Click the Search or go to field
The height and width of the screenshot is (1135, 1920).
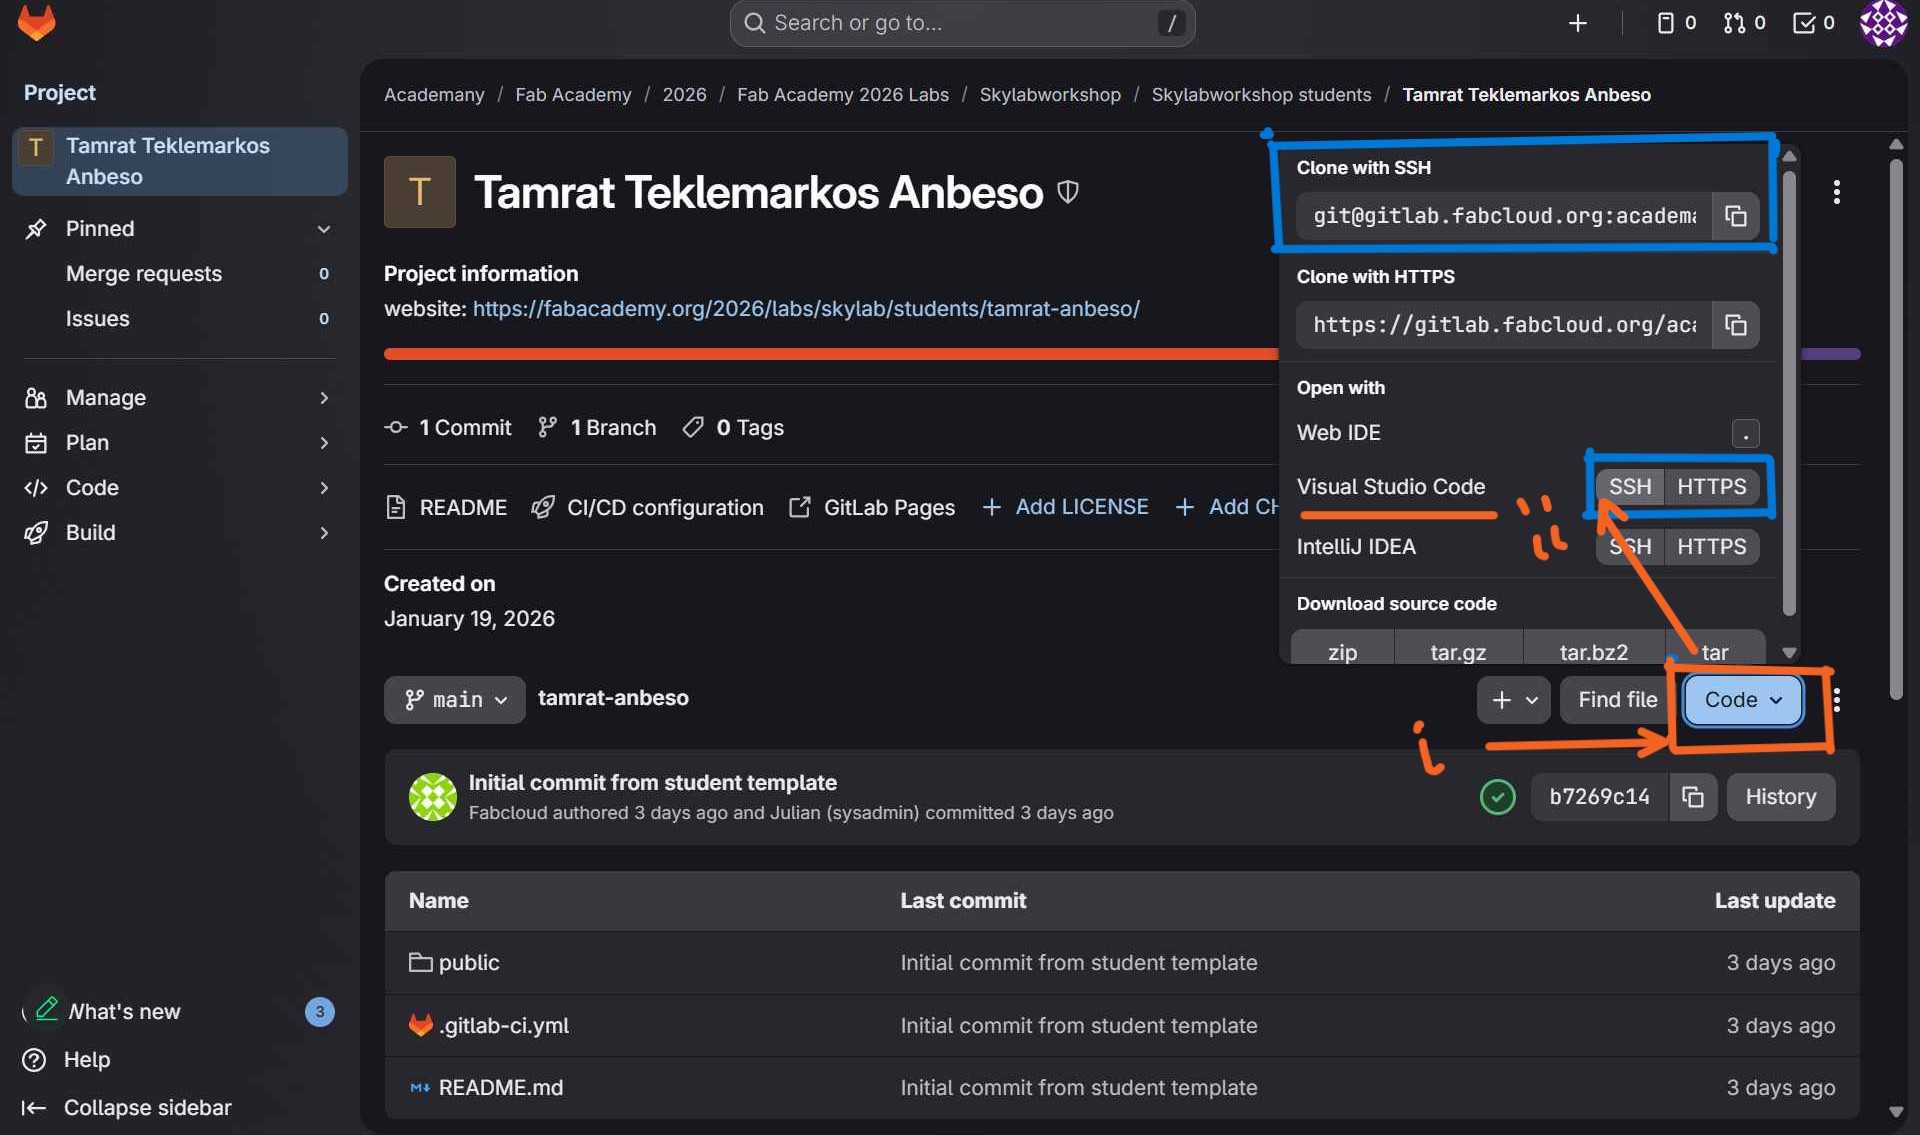pos(961,23)
